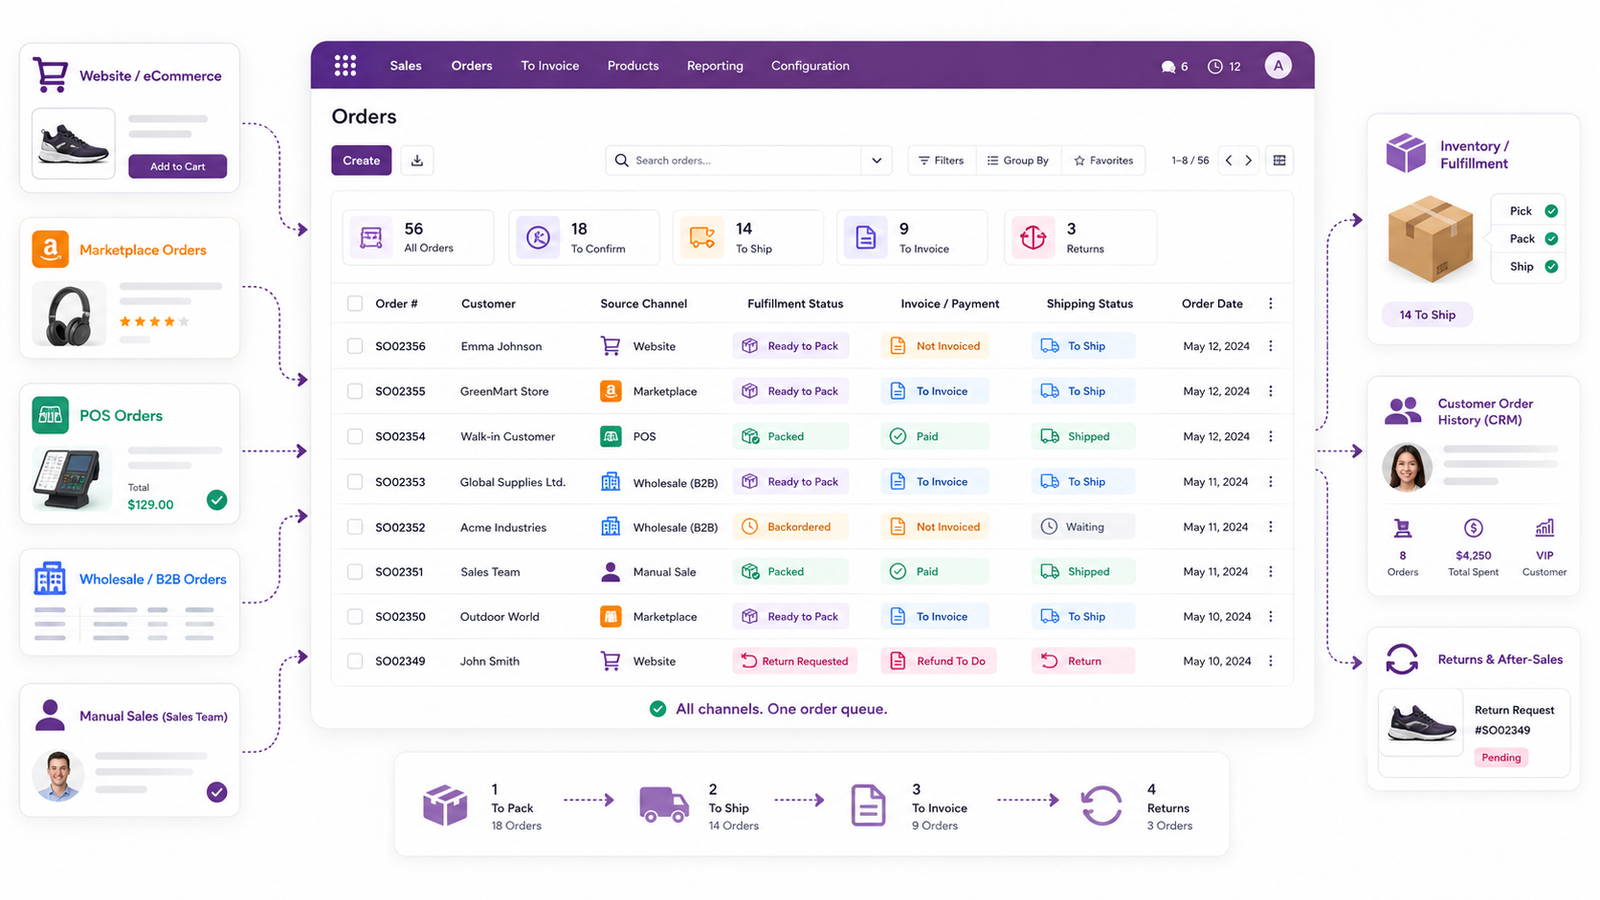Click the Marketplace Orders star rating
Image resolution: width=1600 pixels, height=900 pixels.
154,321
